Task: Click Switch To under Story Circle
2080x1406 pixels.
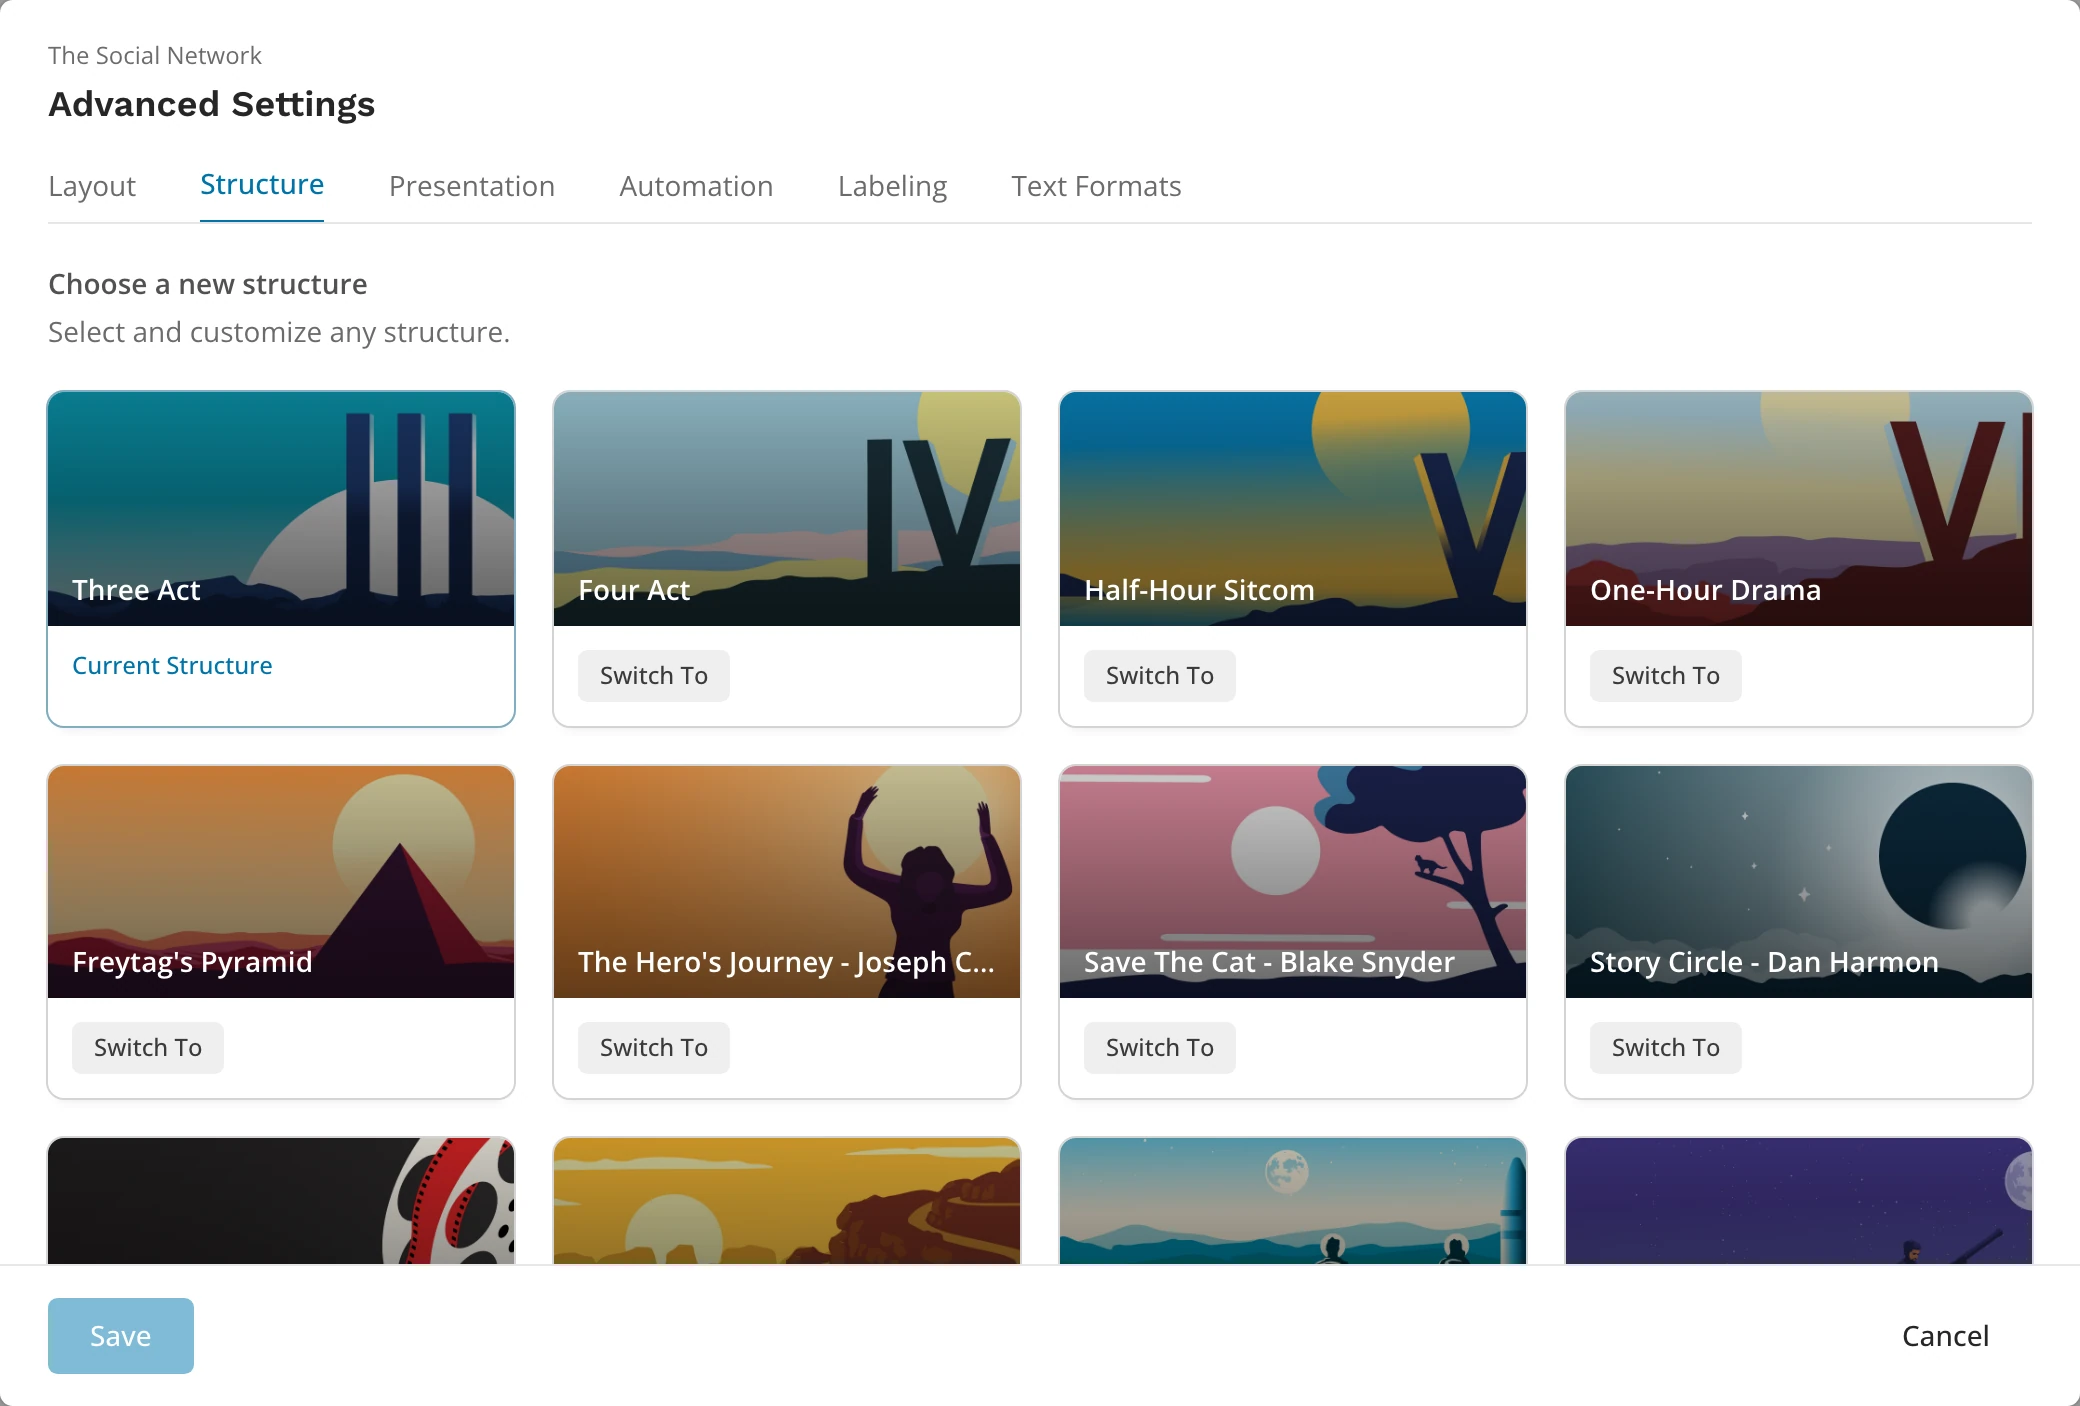Action: coord(1666,1048)
